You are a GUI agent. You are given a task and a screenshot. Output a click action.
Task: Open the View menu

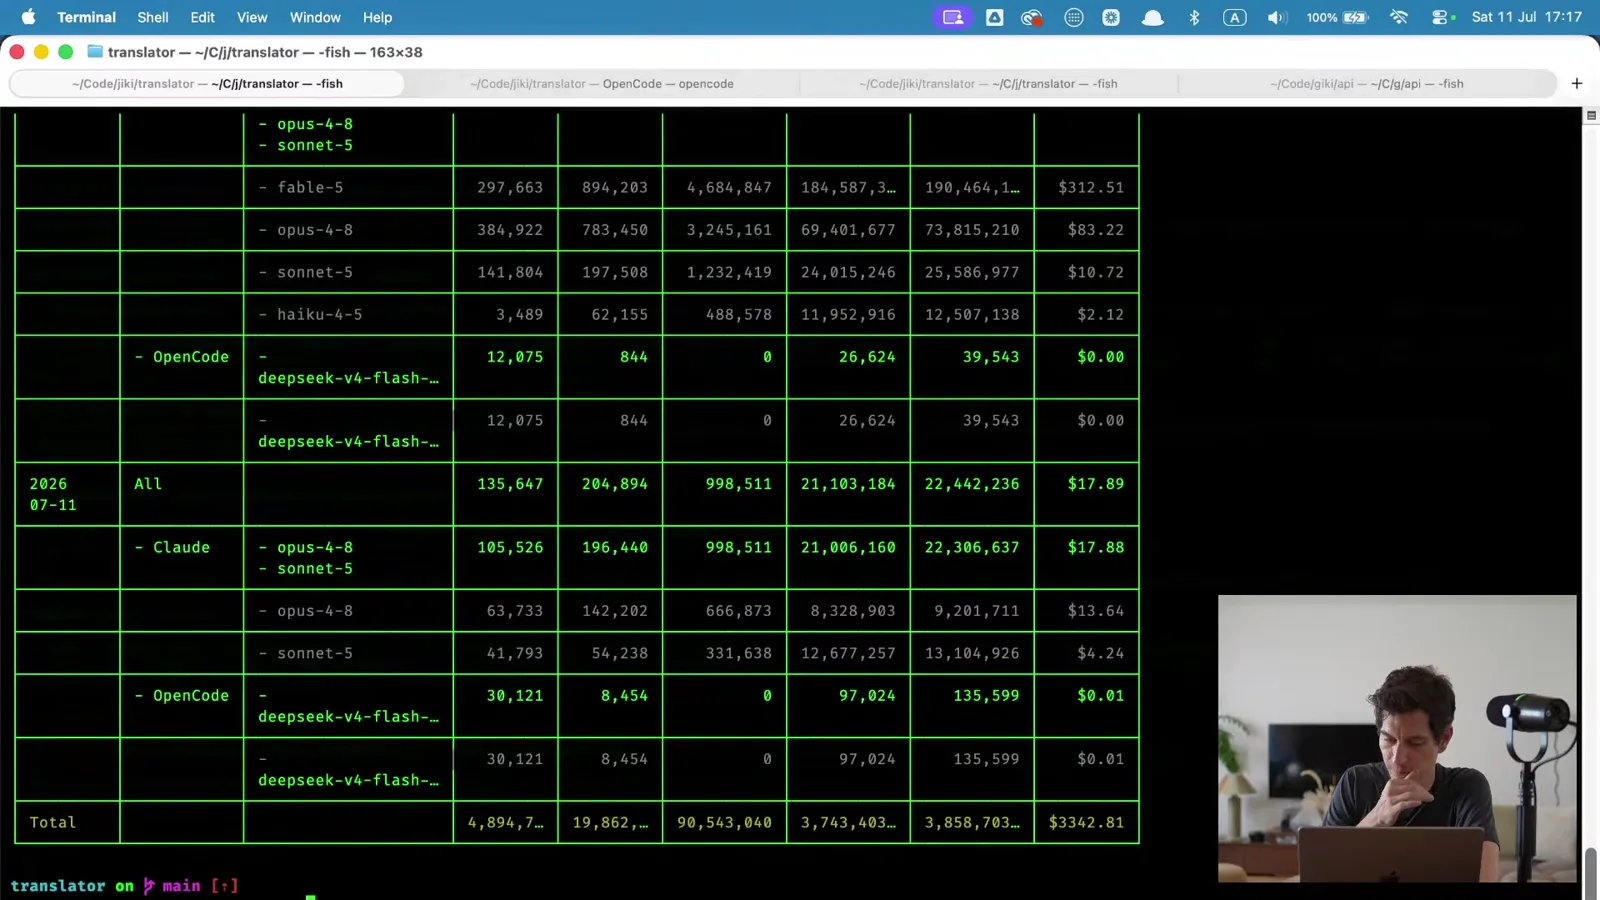(252, 17)
